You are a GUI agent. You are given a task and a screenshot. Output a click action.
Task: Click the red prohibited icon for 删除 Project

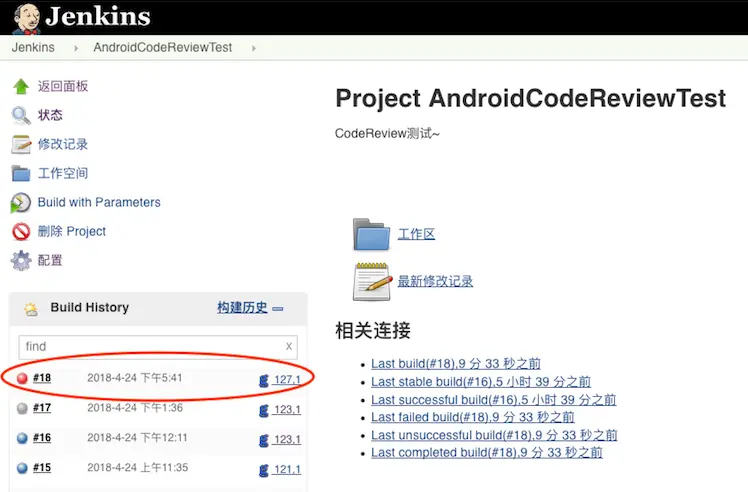pyautogui.click(x=21, y=231)
